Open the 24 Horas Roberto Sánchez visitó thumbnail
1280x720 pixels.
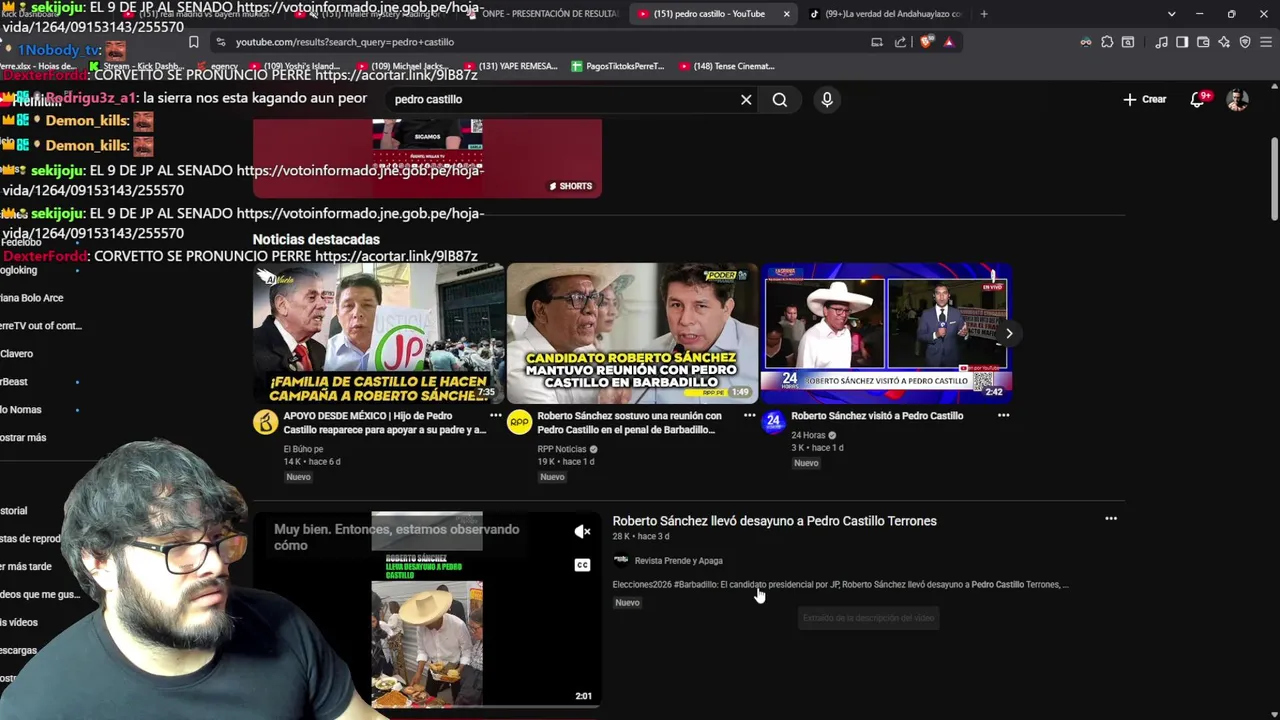(x=886, y=333)
